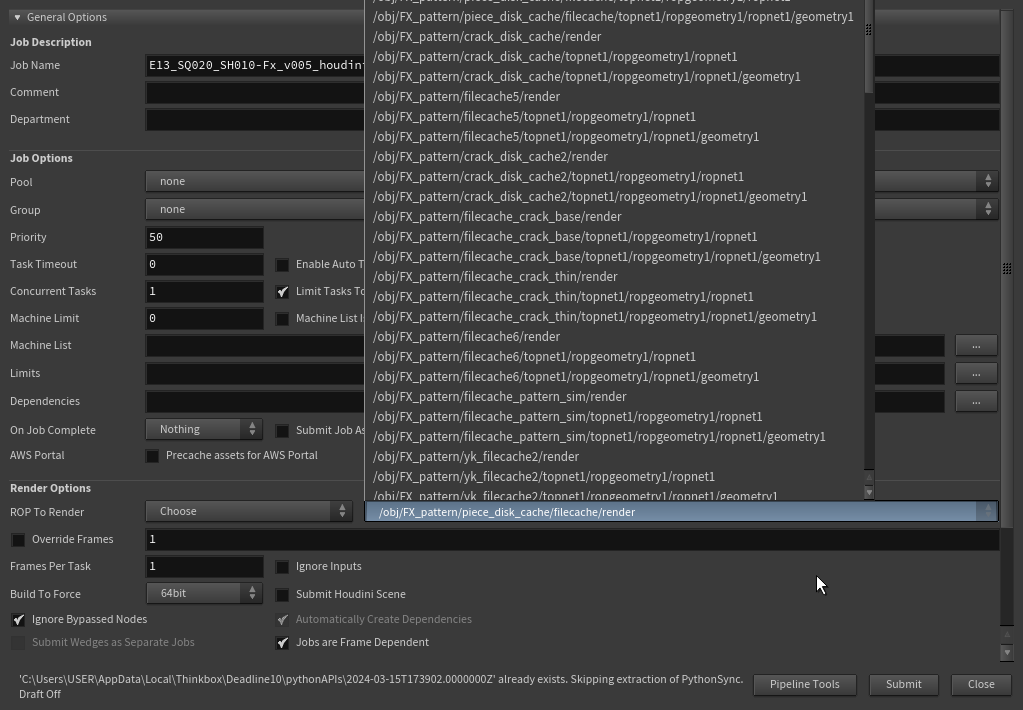Click the Comment input field
Image resolution: width=1023 pixels, height=710 pixels.
[x=572, y=93]
